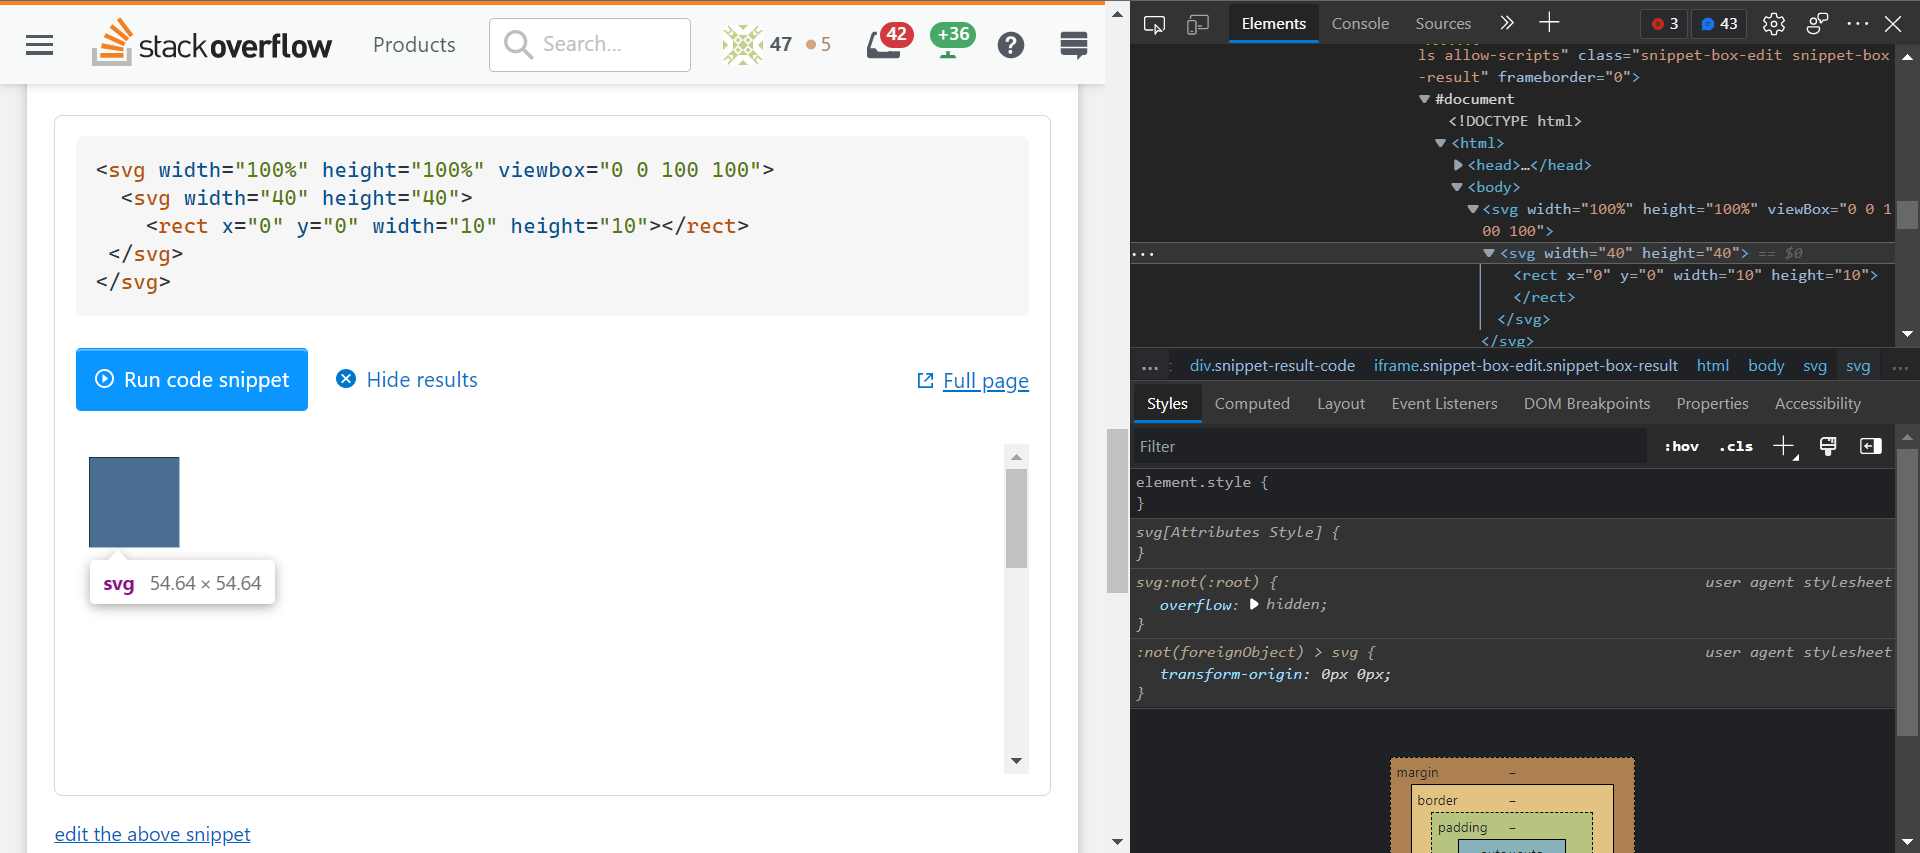This screenshot has width=1920, height=853.
Task: Click snippet result scrollbar down arrow
Action: coord(1016,761)
